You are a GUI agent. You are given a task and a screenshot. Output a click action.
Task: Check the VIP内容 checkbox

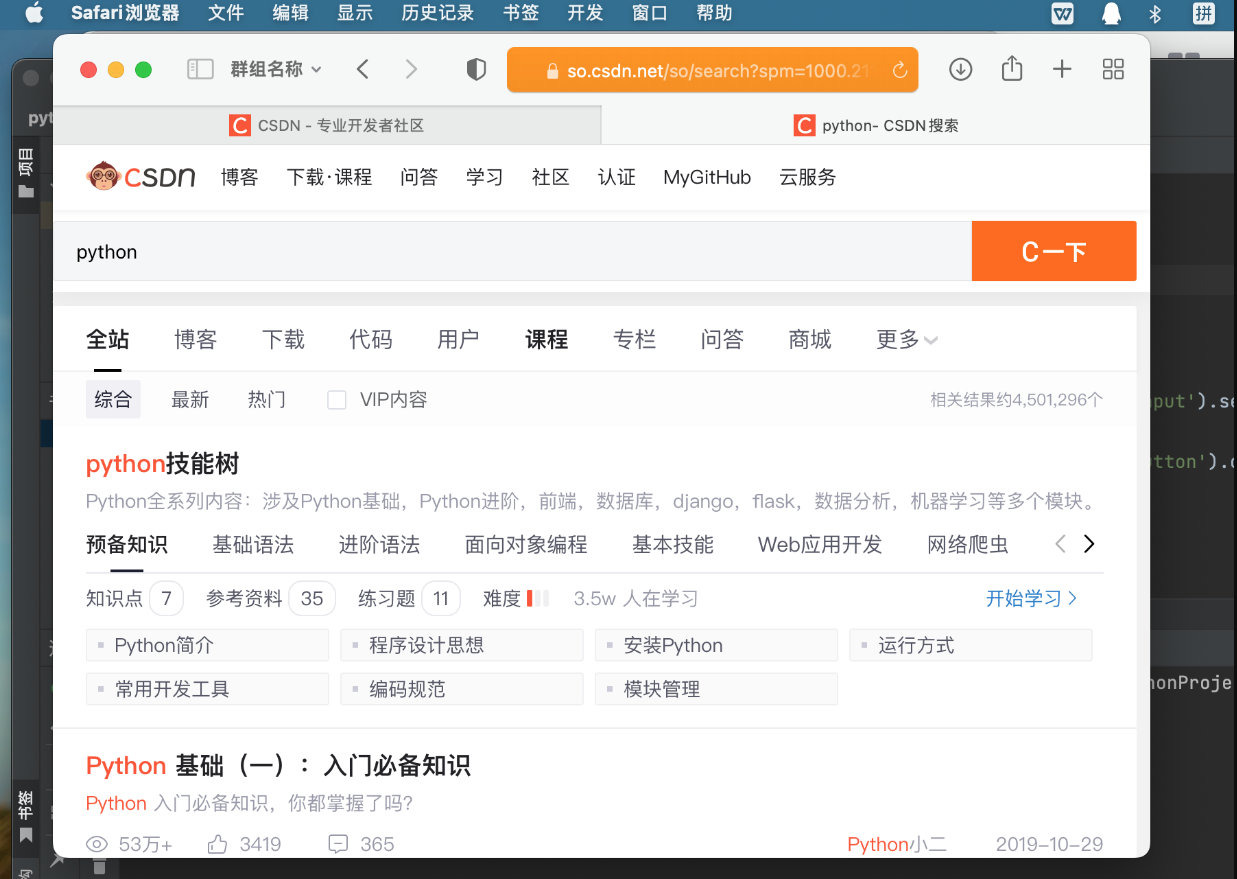(337, 400)
